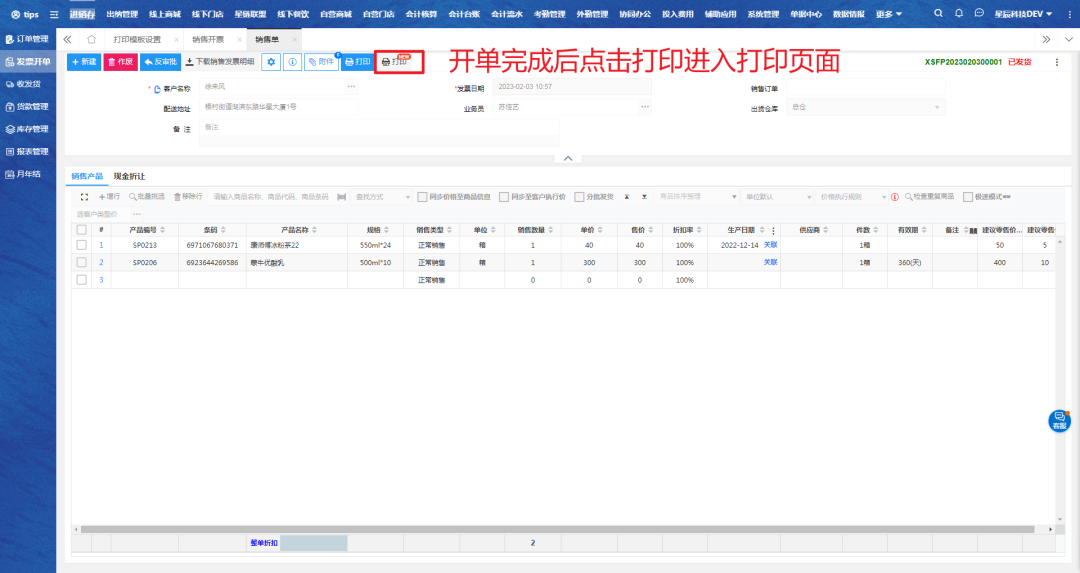Screen dimensions: 1080x573
Task: Open the settings gear on invoice toolbar
Action: [271, 62]
